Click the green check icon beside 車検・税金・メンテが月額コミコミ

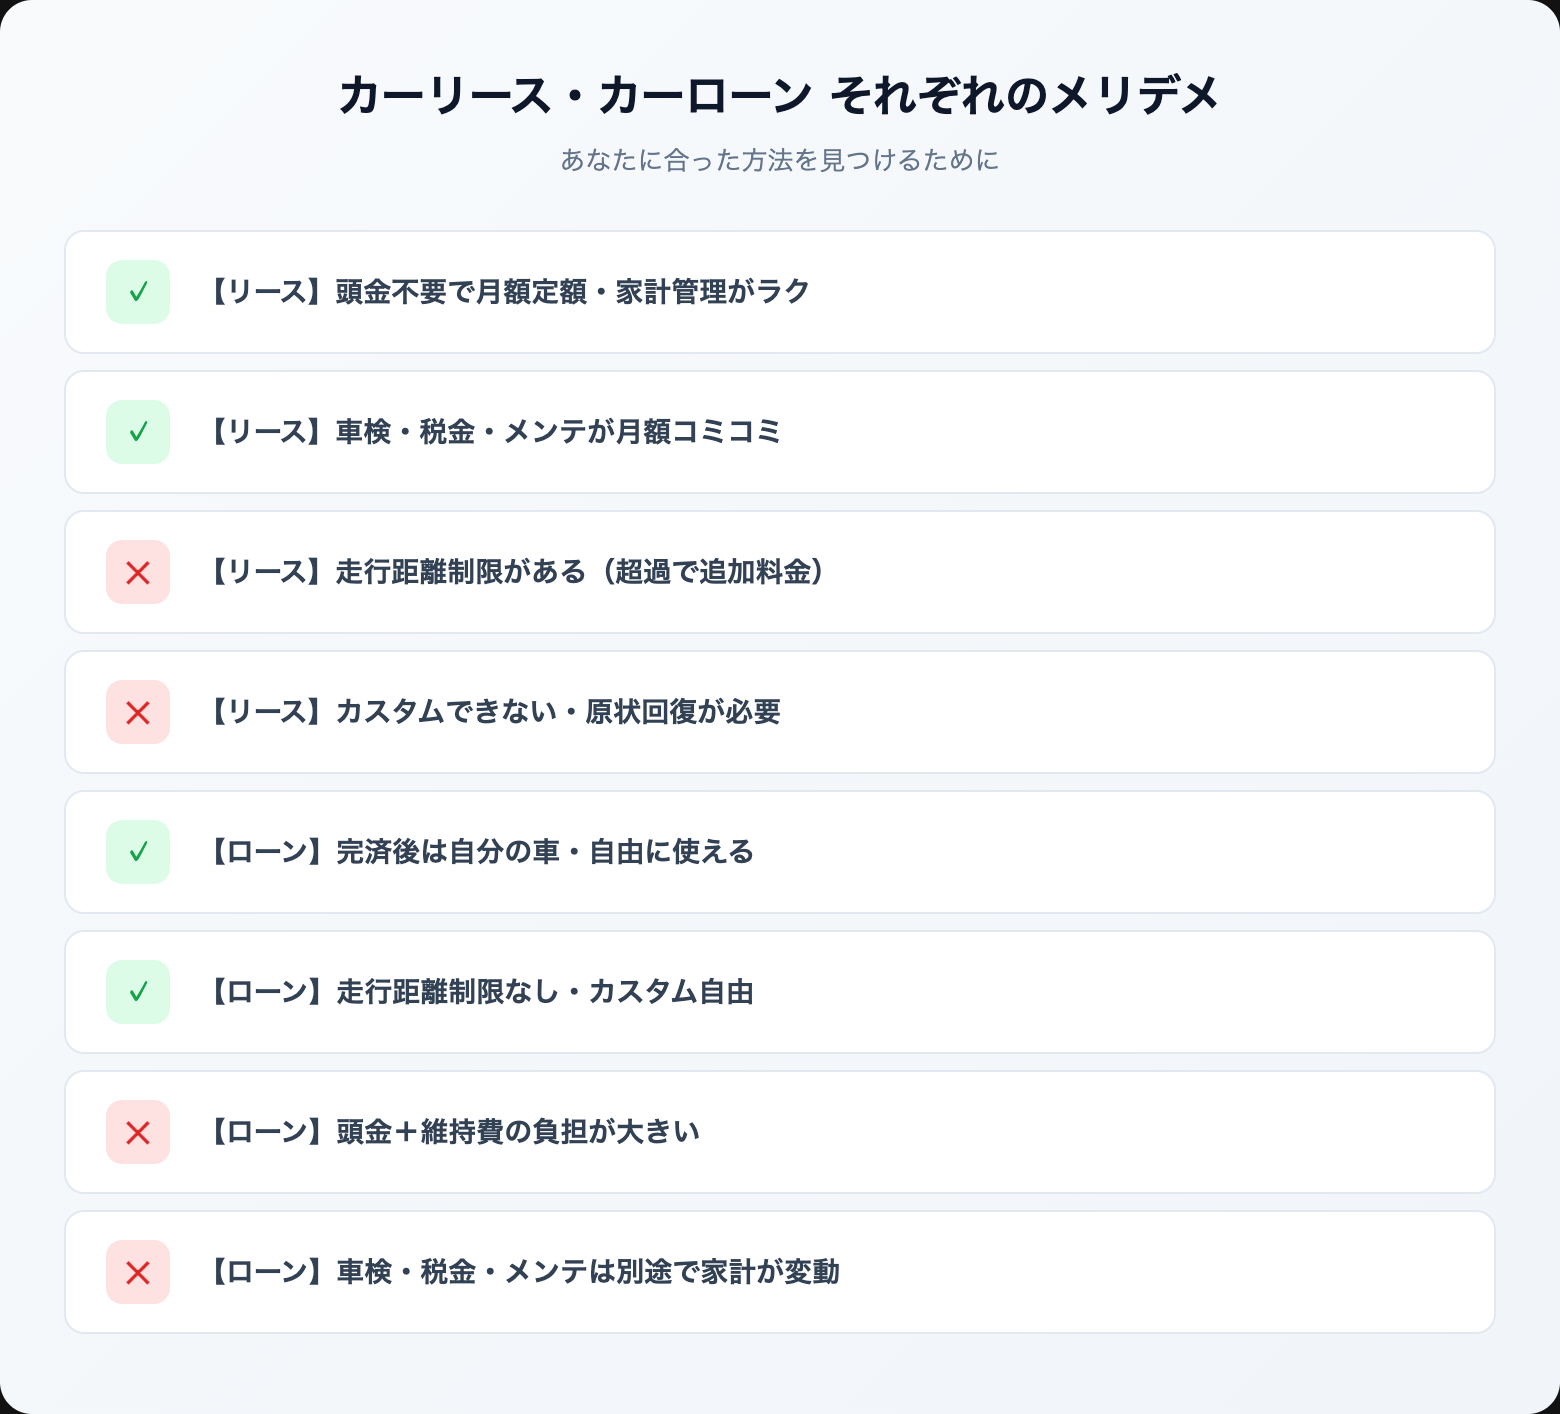[138, 432]
